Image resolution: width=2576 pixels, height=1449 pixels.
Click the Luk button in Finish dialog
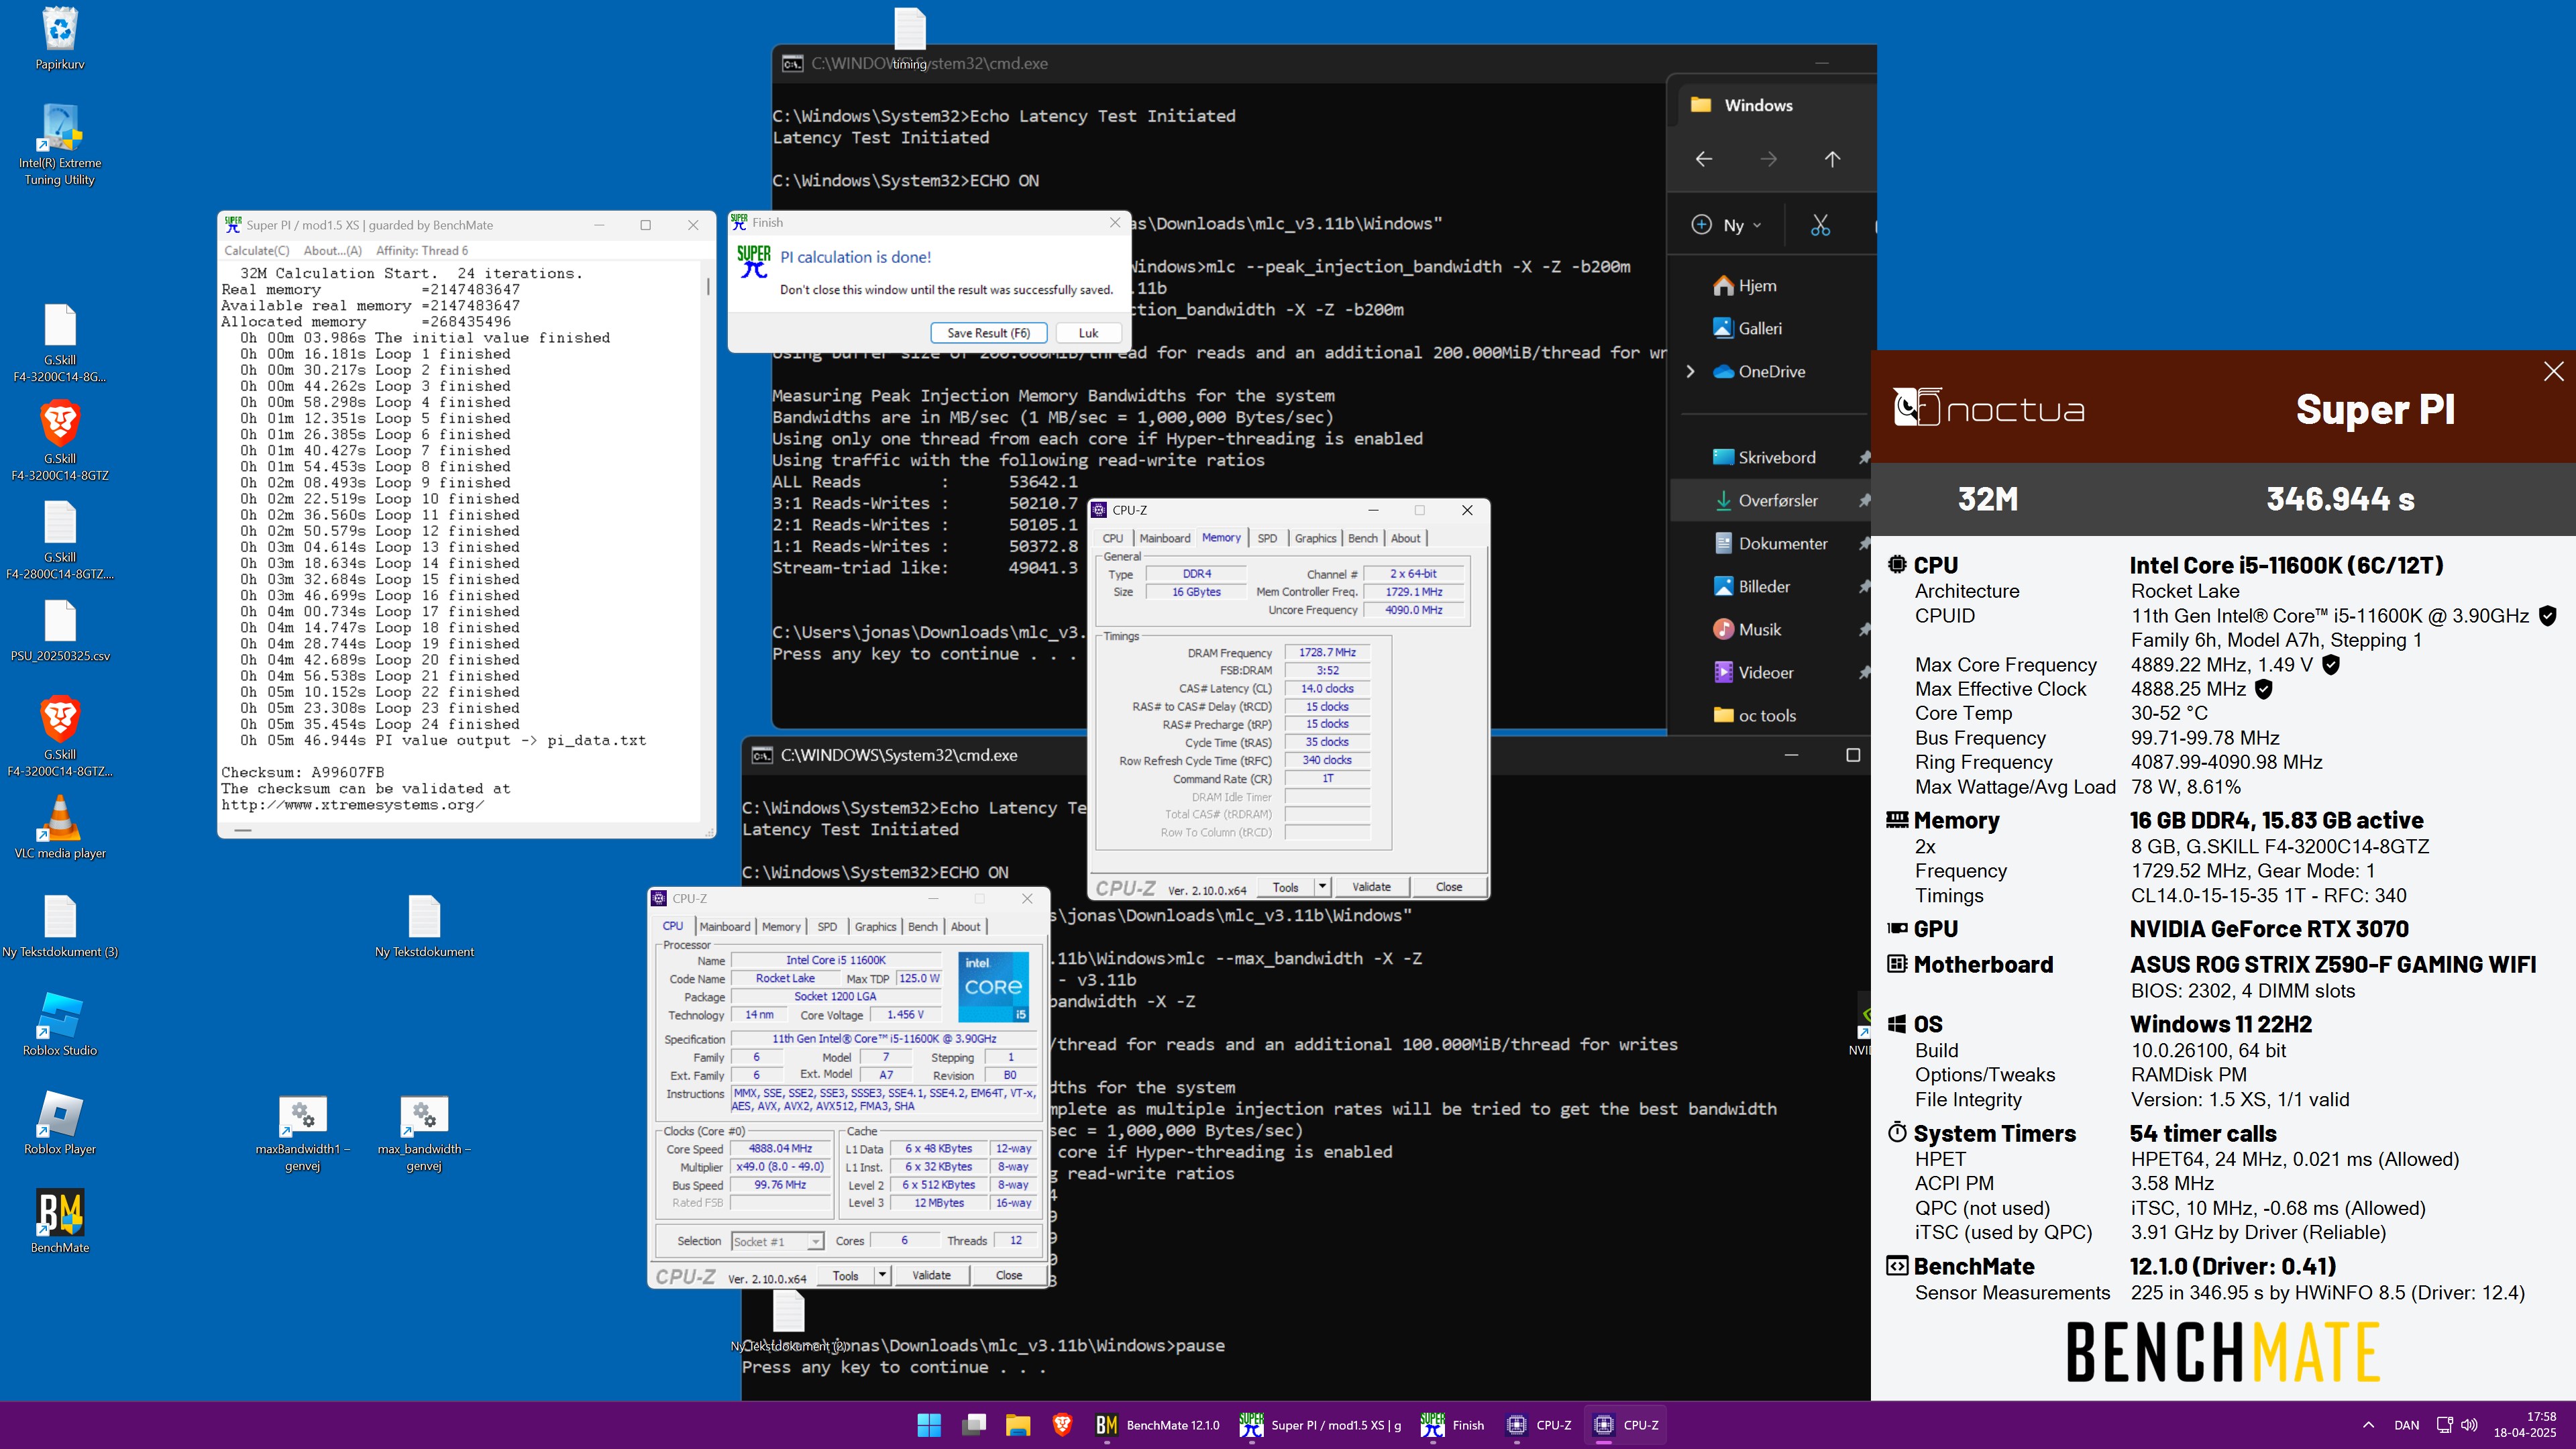click(x=1088, y=333)
